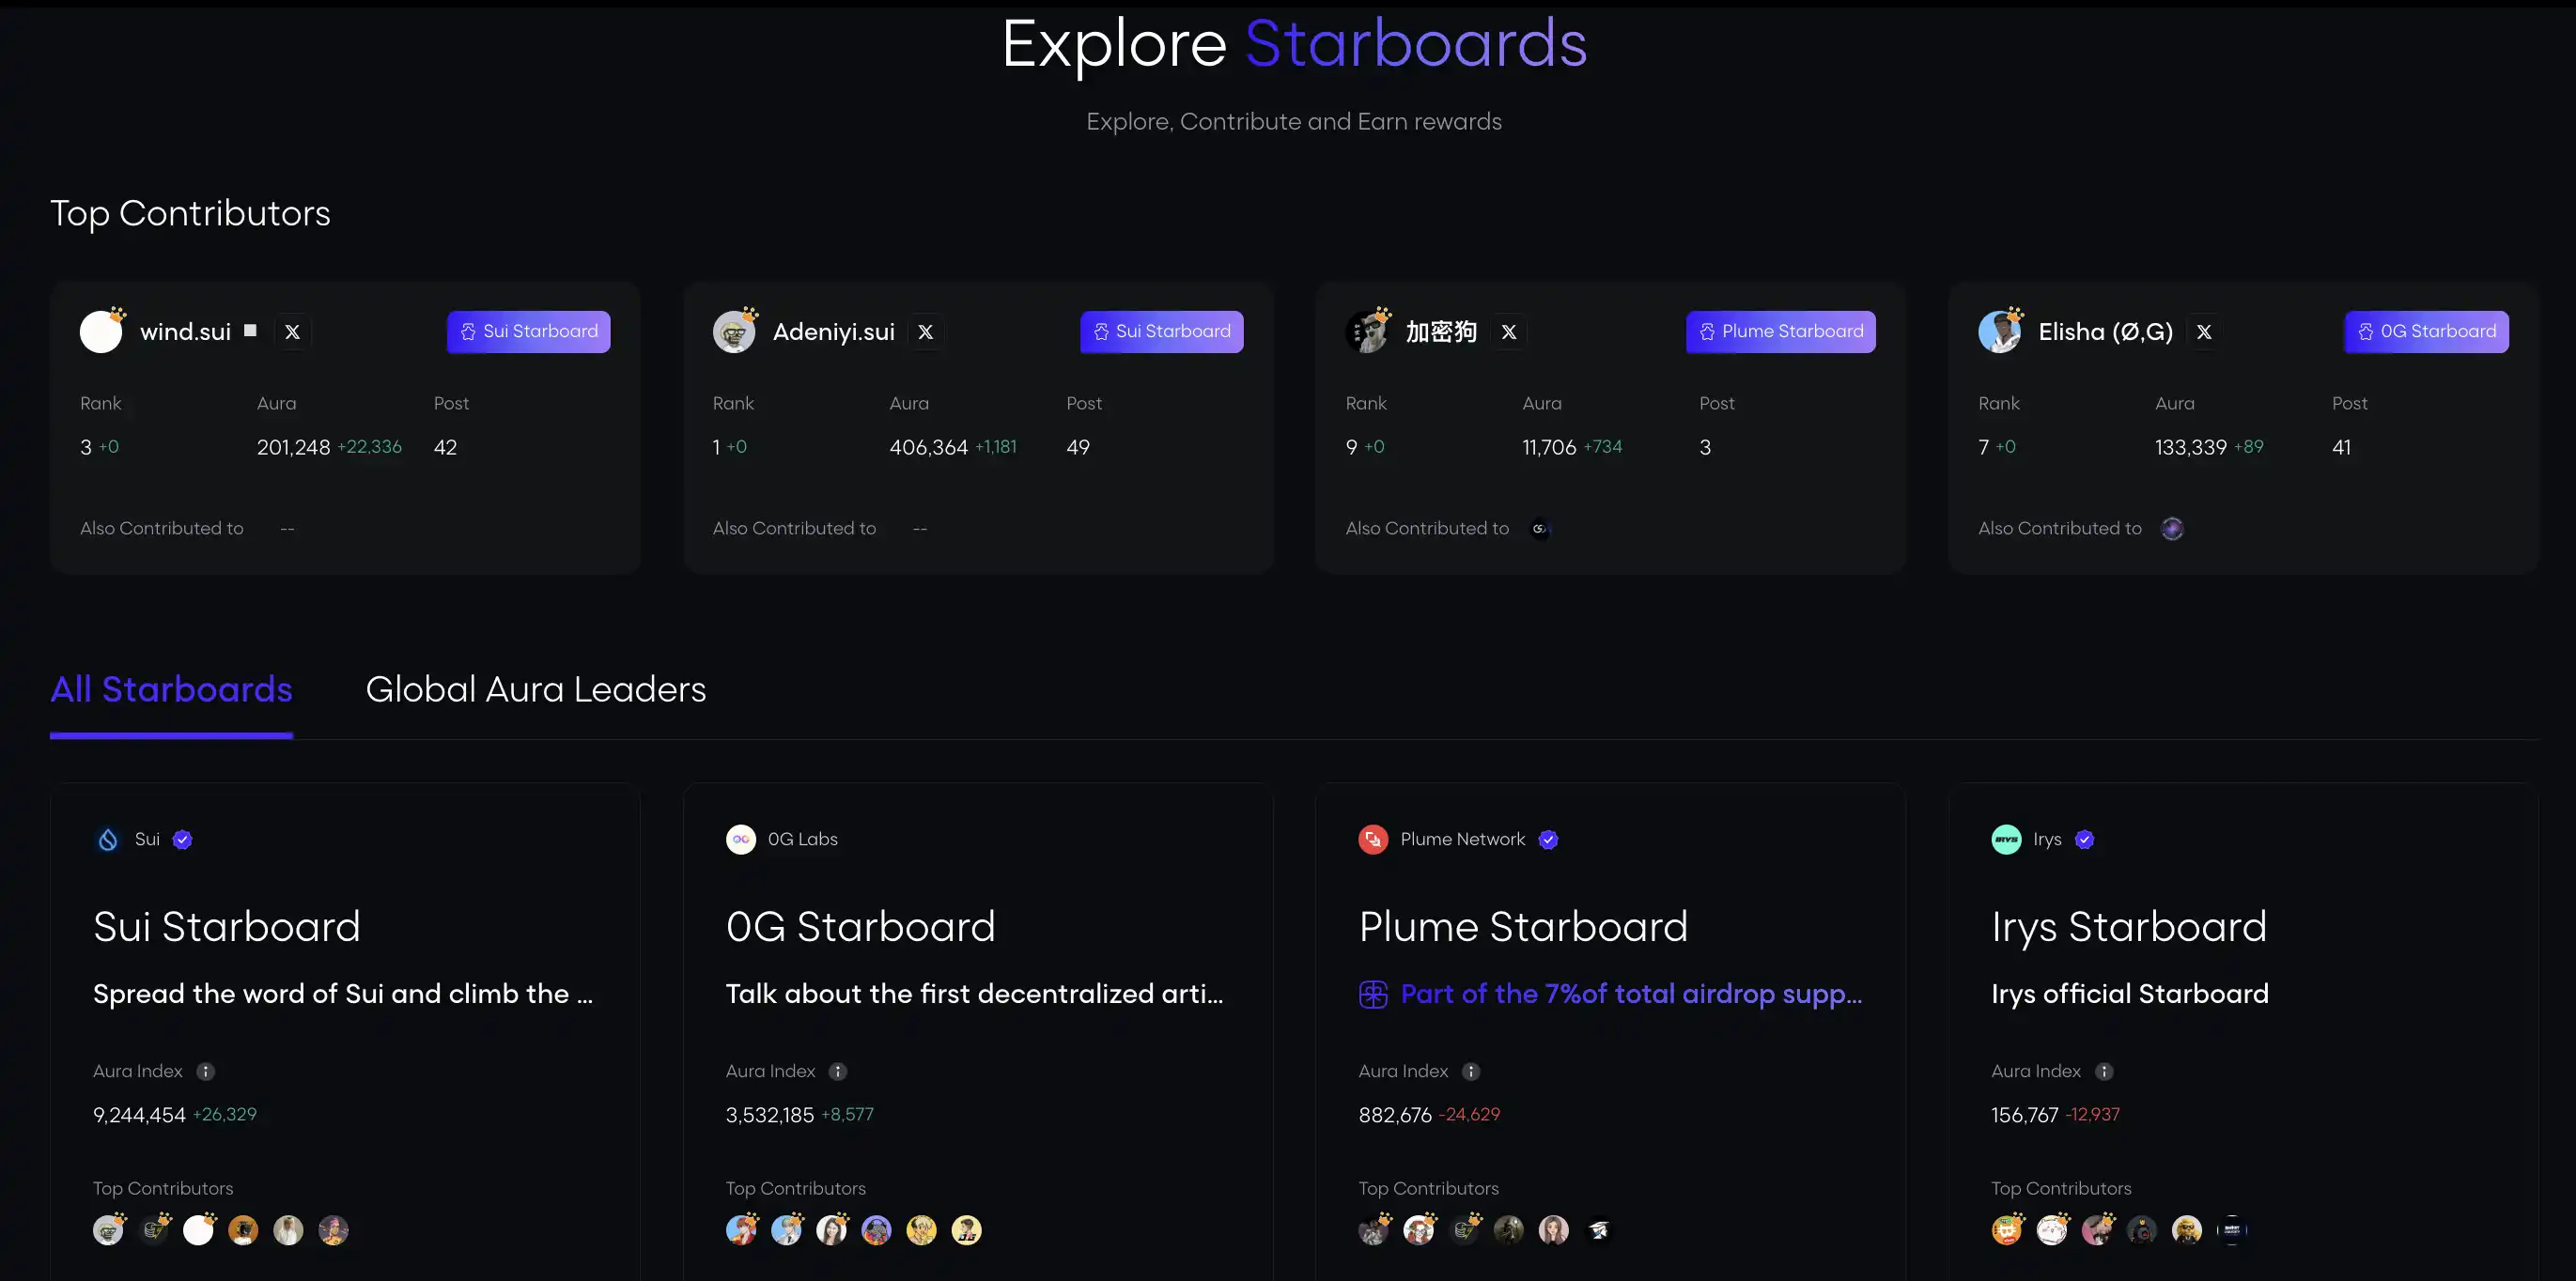2576x1281 pixels.
Task: Click verified badge next to Irys
Action: coord(2084,840)
